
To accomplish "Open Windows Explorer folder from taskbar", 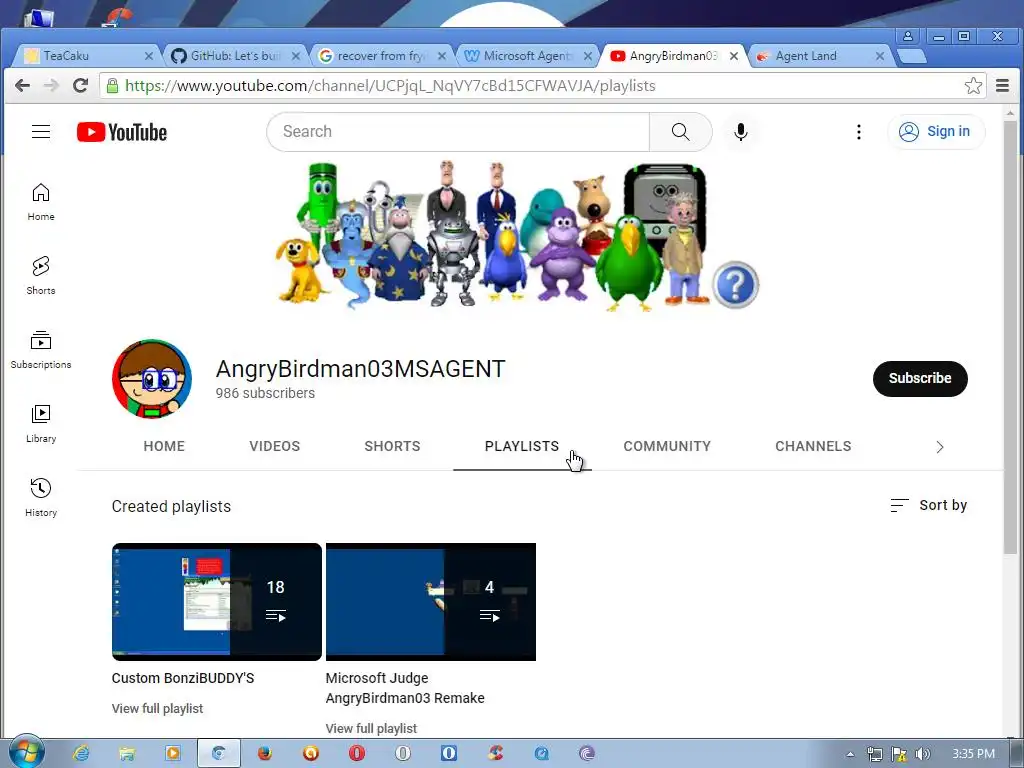I will (x=126, y=754).
